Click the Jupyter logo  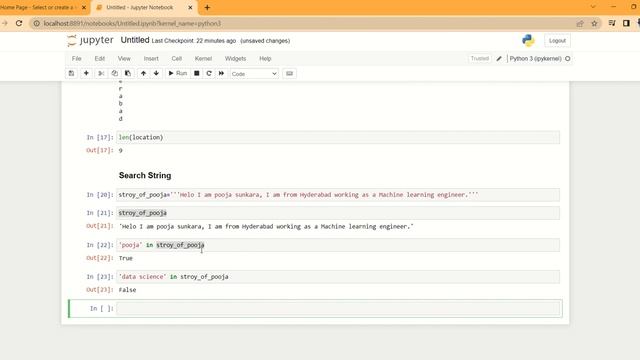coord(90,40)
